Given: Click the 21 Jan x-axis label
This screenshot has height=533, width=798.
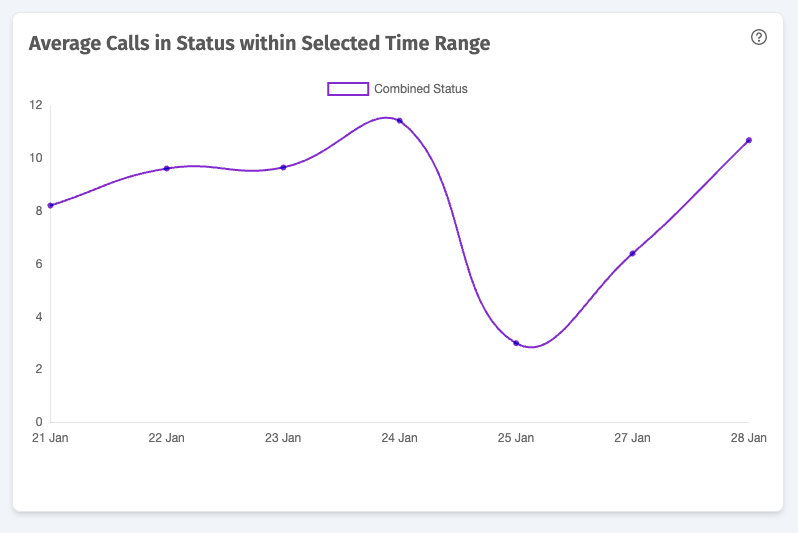Looking at the screenshot, I should tap(50, 438).
